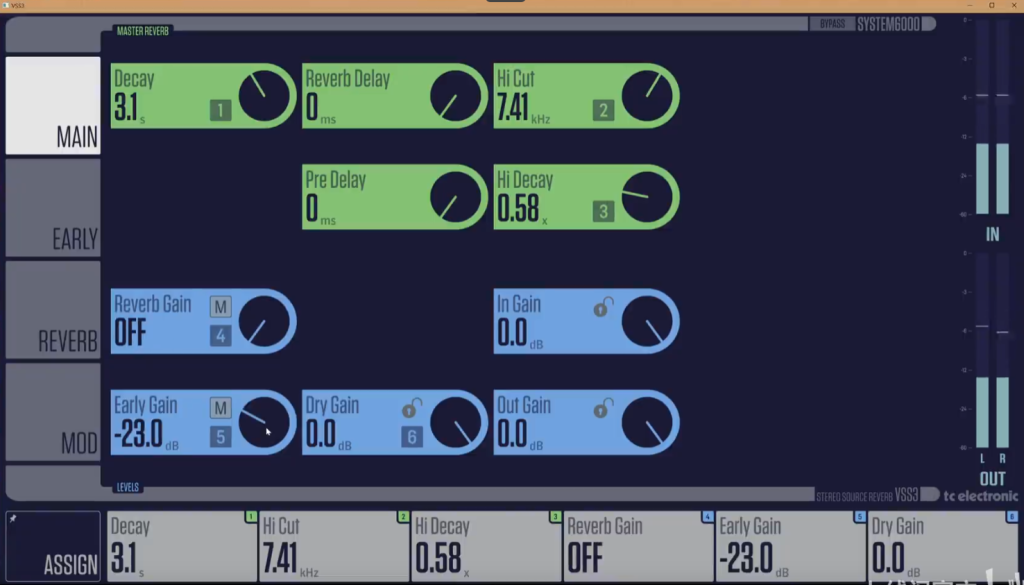Click assign badge 1 on Decay control

pos(220,110)
